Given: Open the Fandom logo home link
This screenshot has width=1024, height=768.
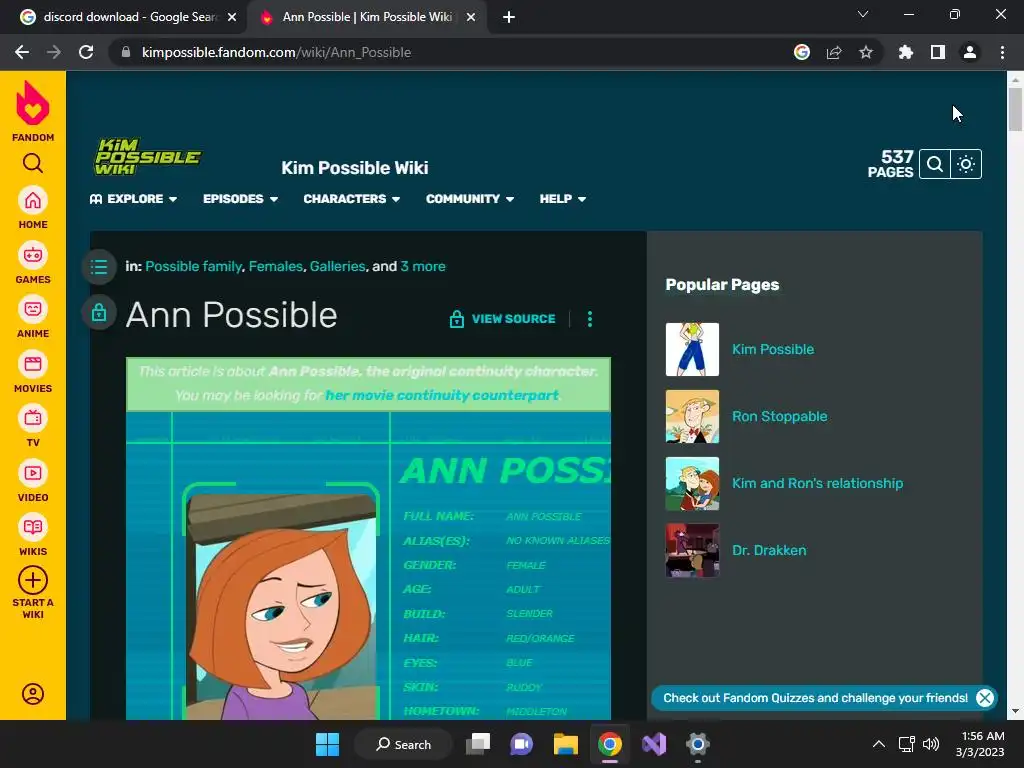Looking at the screenshot, I should 33,111.
